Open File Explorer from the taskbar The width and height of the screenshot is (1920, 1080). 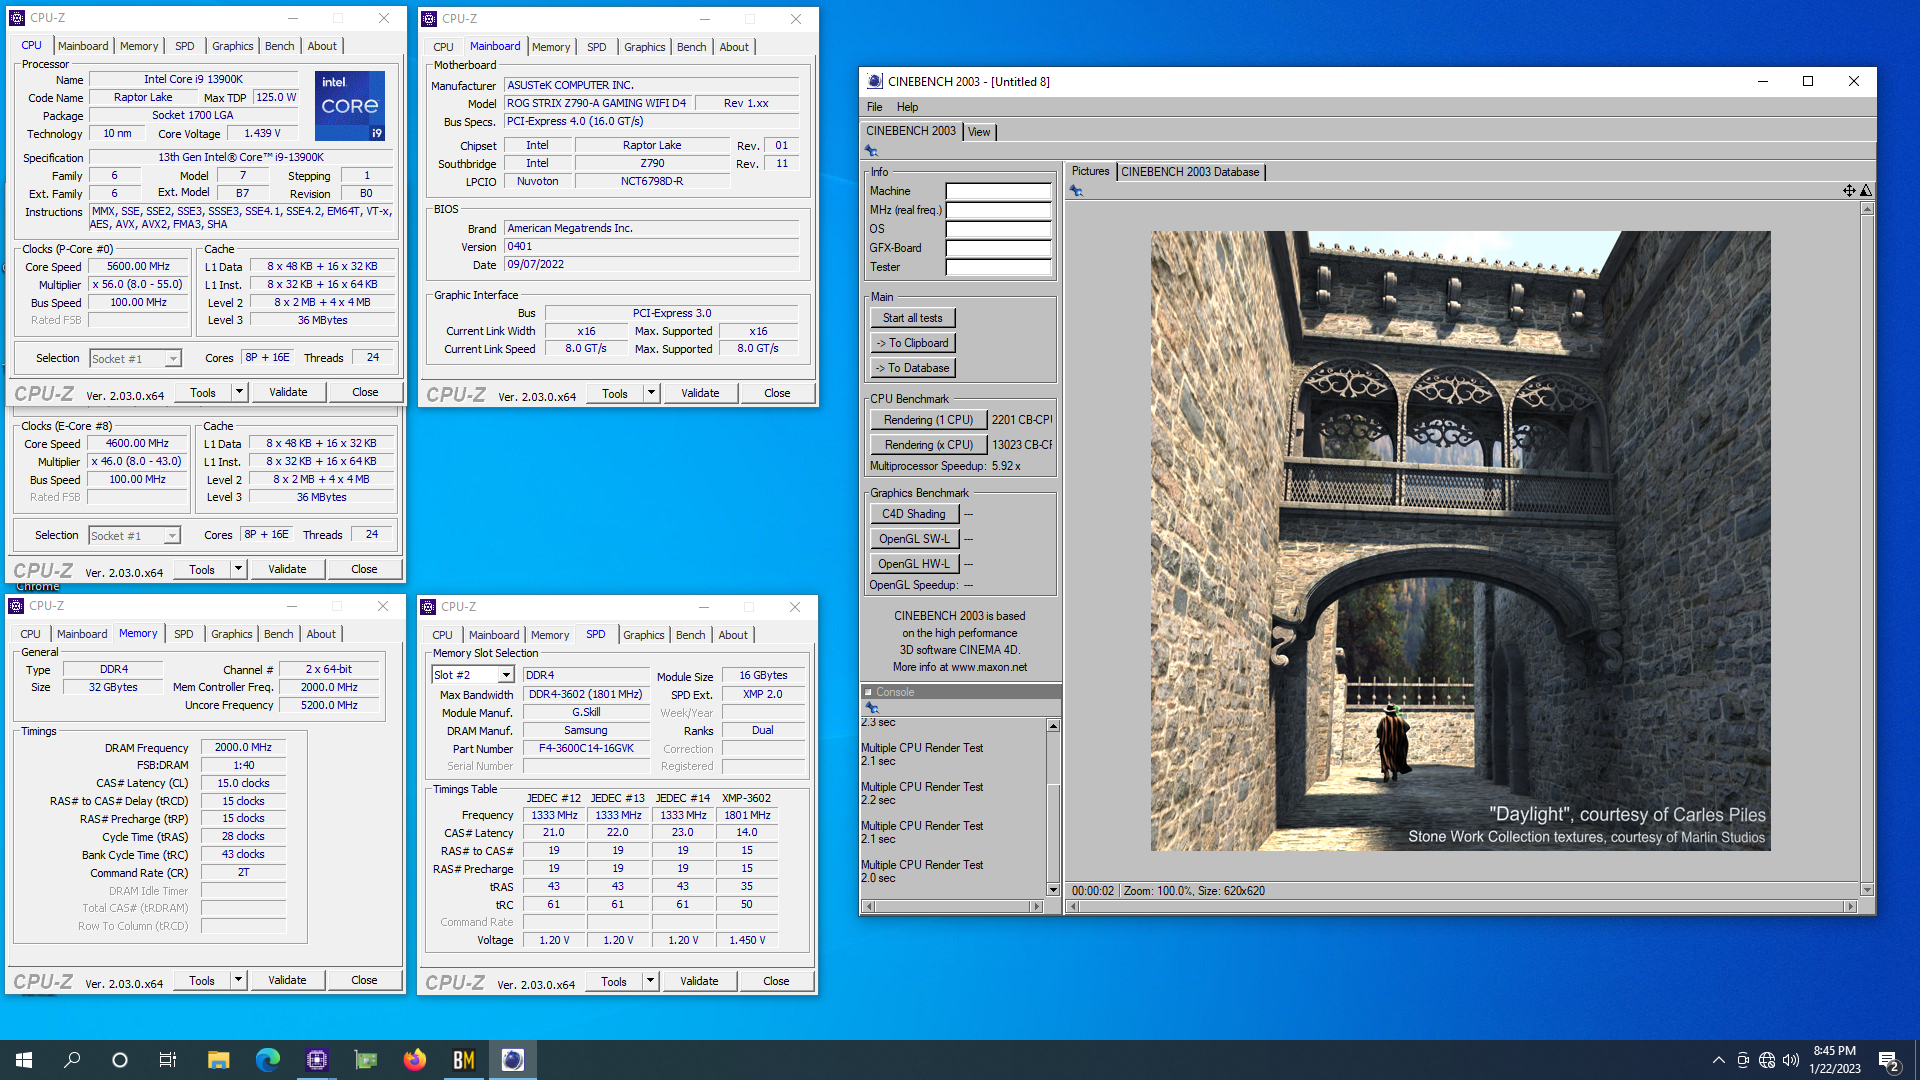coord(219,1060)
